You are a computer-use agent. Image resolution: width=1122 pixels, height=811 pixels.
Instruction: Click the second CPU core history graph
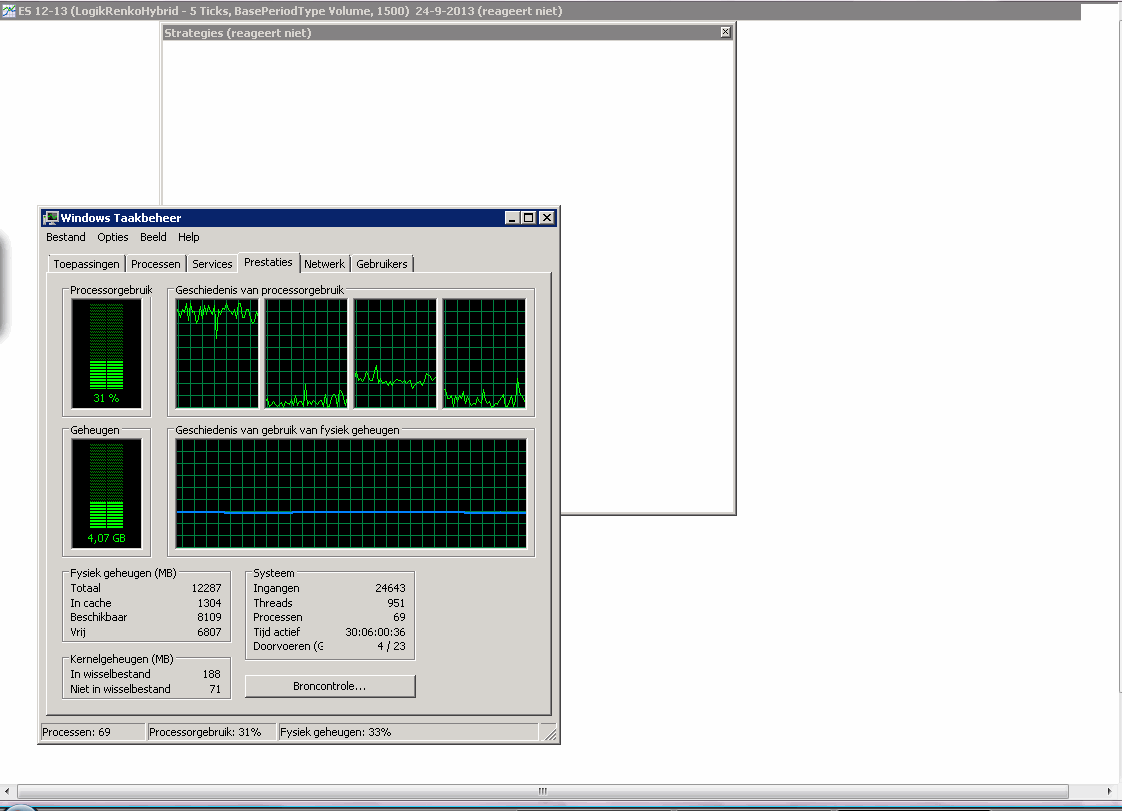pyautogui.click(x=306, y=354)
